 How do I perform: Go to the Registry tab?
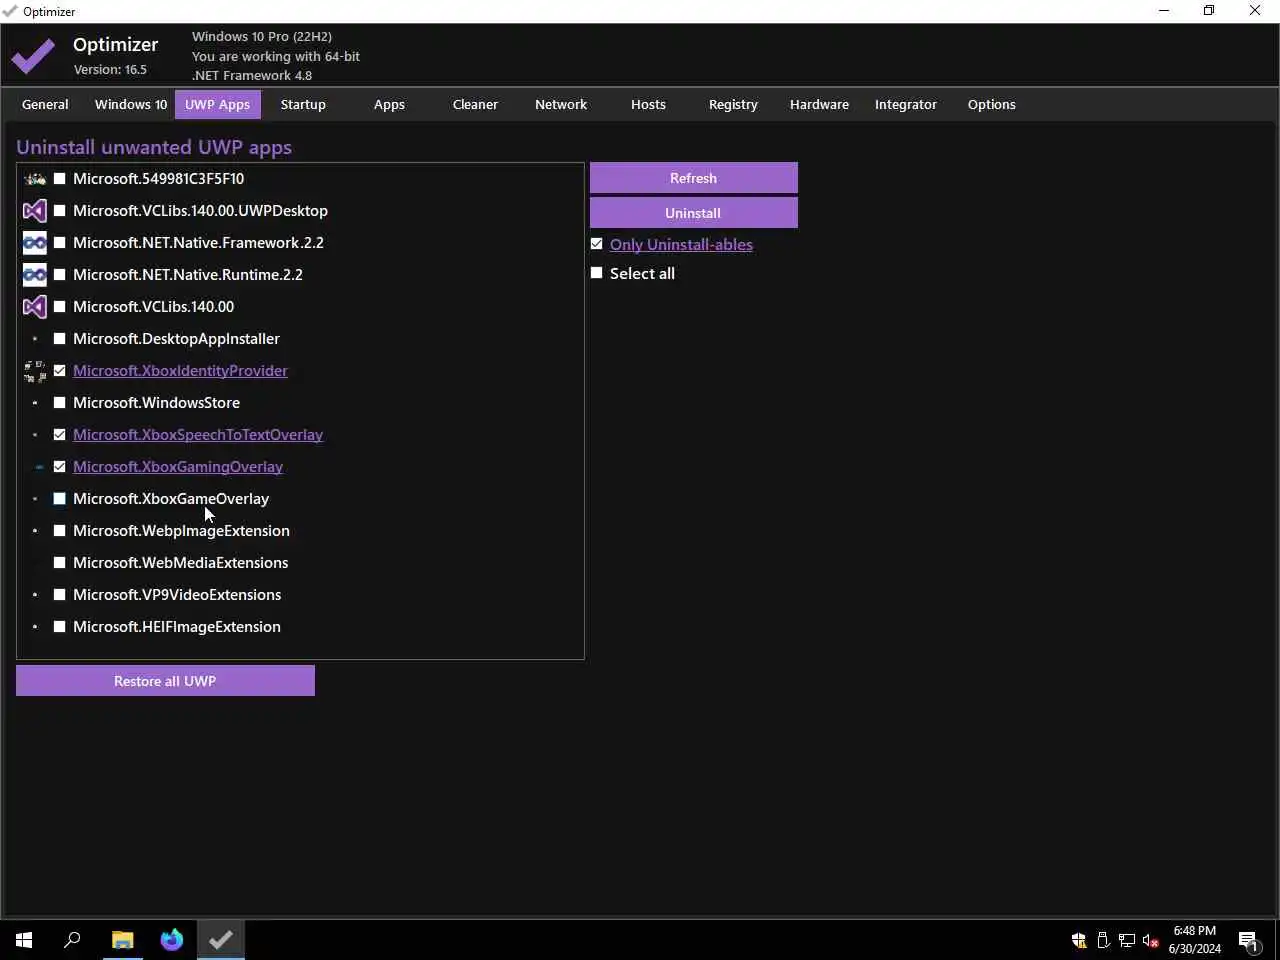point(733,105)
